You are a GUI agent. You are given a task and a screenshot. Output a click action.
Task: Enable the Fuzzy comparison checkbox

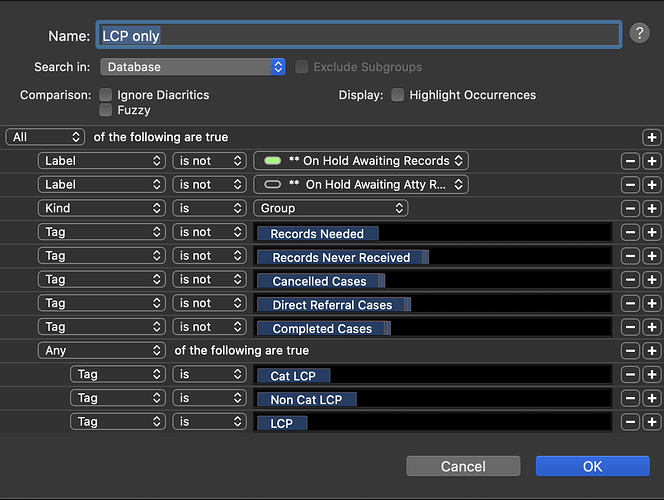(105, 110)
